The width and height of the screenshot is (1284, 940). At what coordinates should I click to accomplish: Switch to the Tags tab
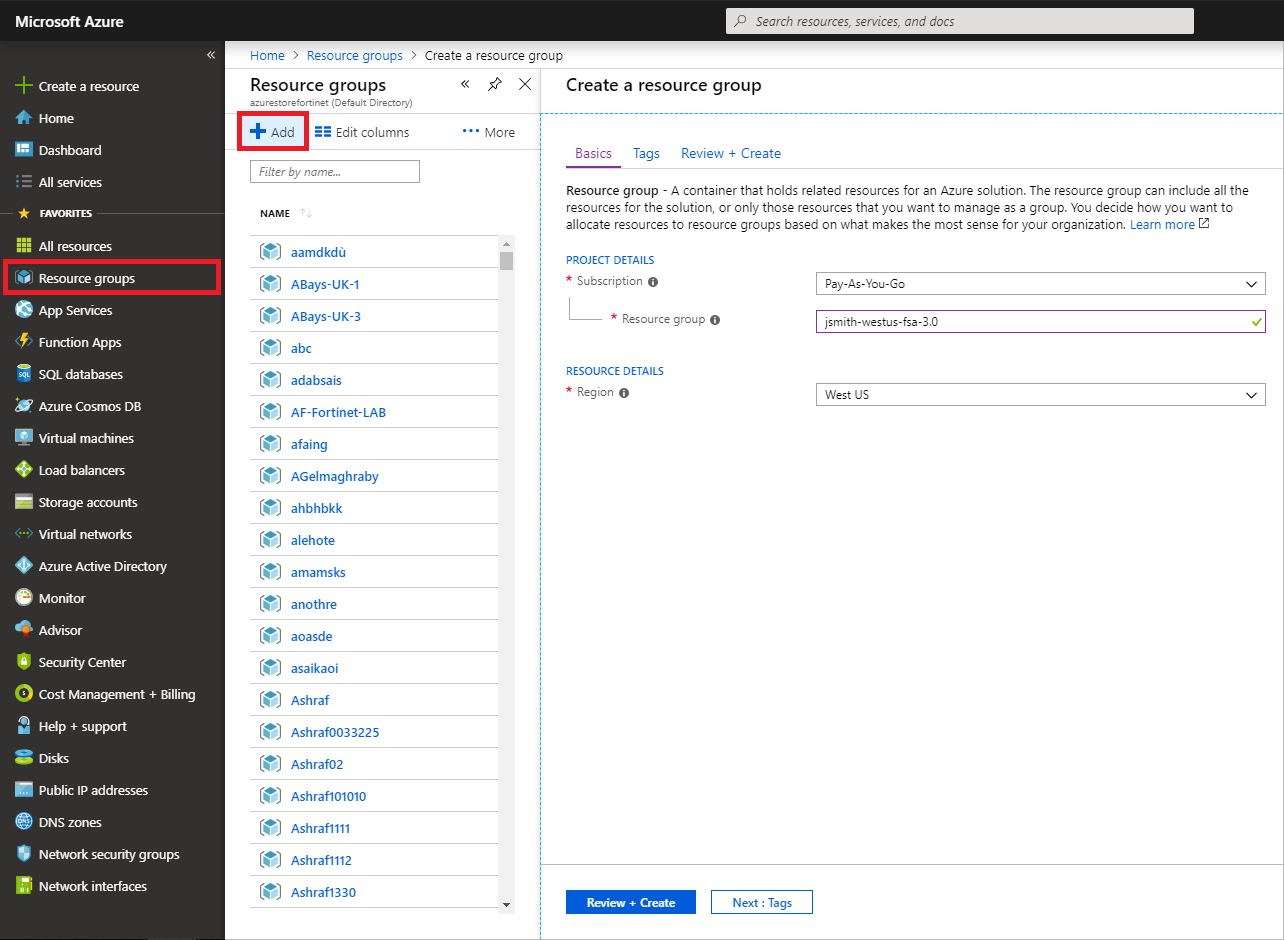coord(645,153)
